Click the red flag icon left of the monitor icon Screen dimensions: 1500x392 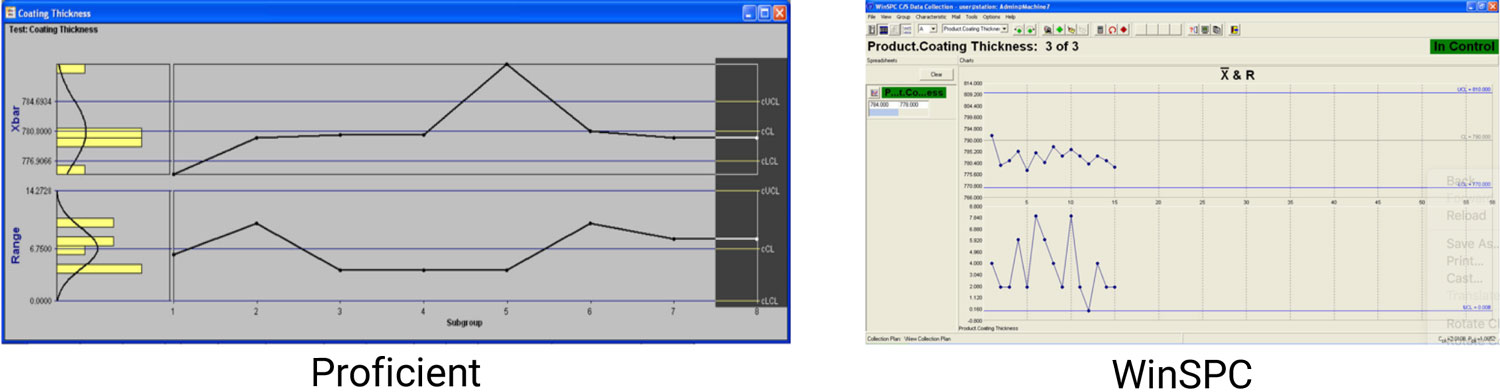[1193, 29]
